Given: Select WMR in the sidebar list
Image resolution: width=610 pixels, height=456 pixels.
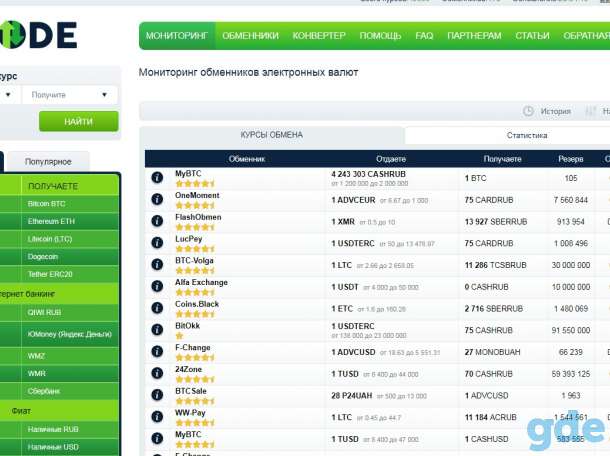Looking at the screenshot, I should point(37,374).
